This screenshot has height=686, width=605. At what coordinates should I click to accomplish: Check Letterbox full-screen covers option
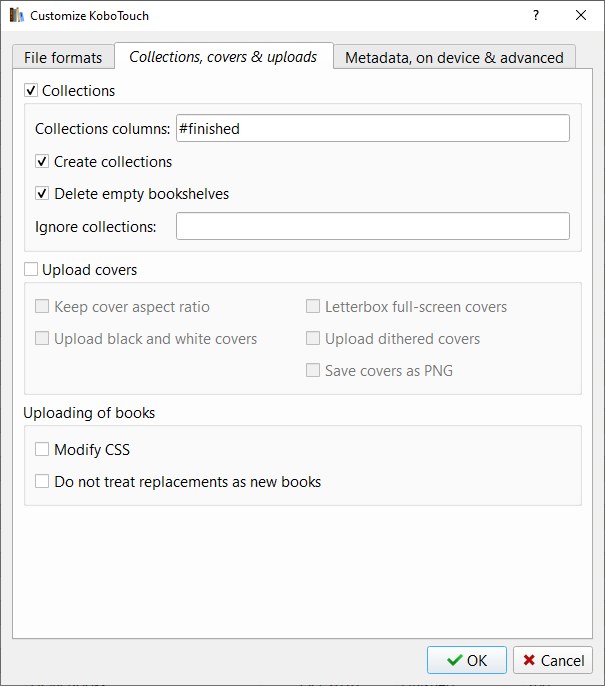[x=313, y=307]
